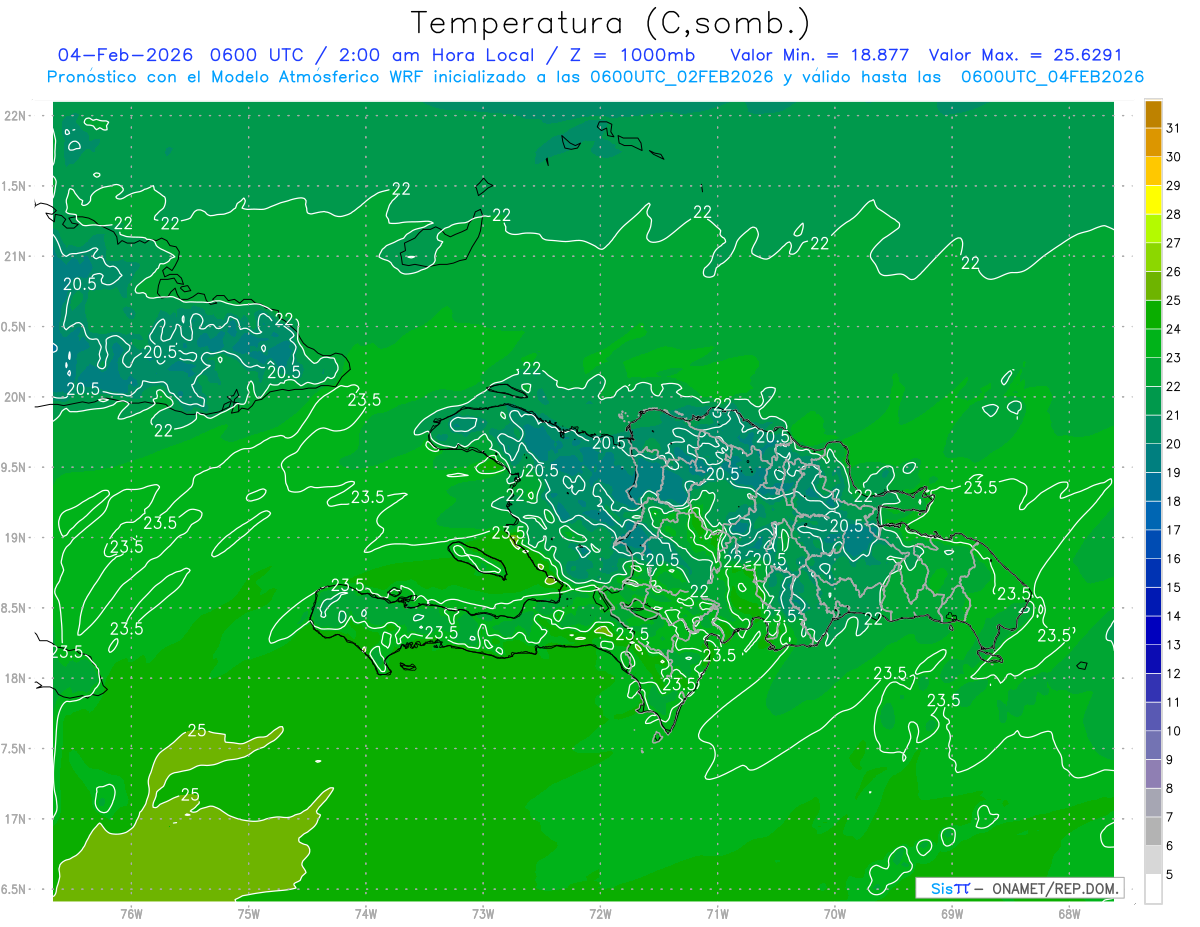The height and width of the screenshot is (927, 1200).
Task: Click the legend value '5'
Action: (x=1170, y=875)
